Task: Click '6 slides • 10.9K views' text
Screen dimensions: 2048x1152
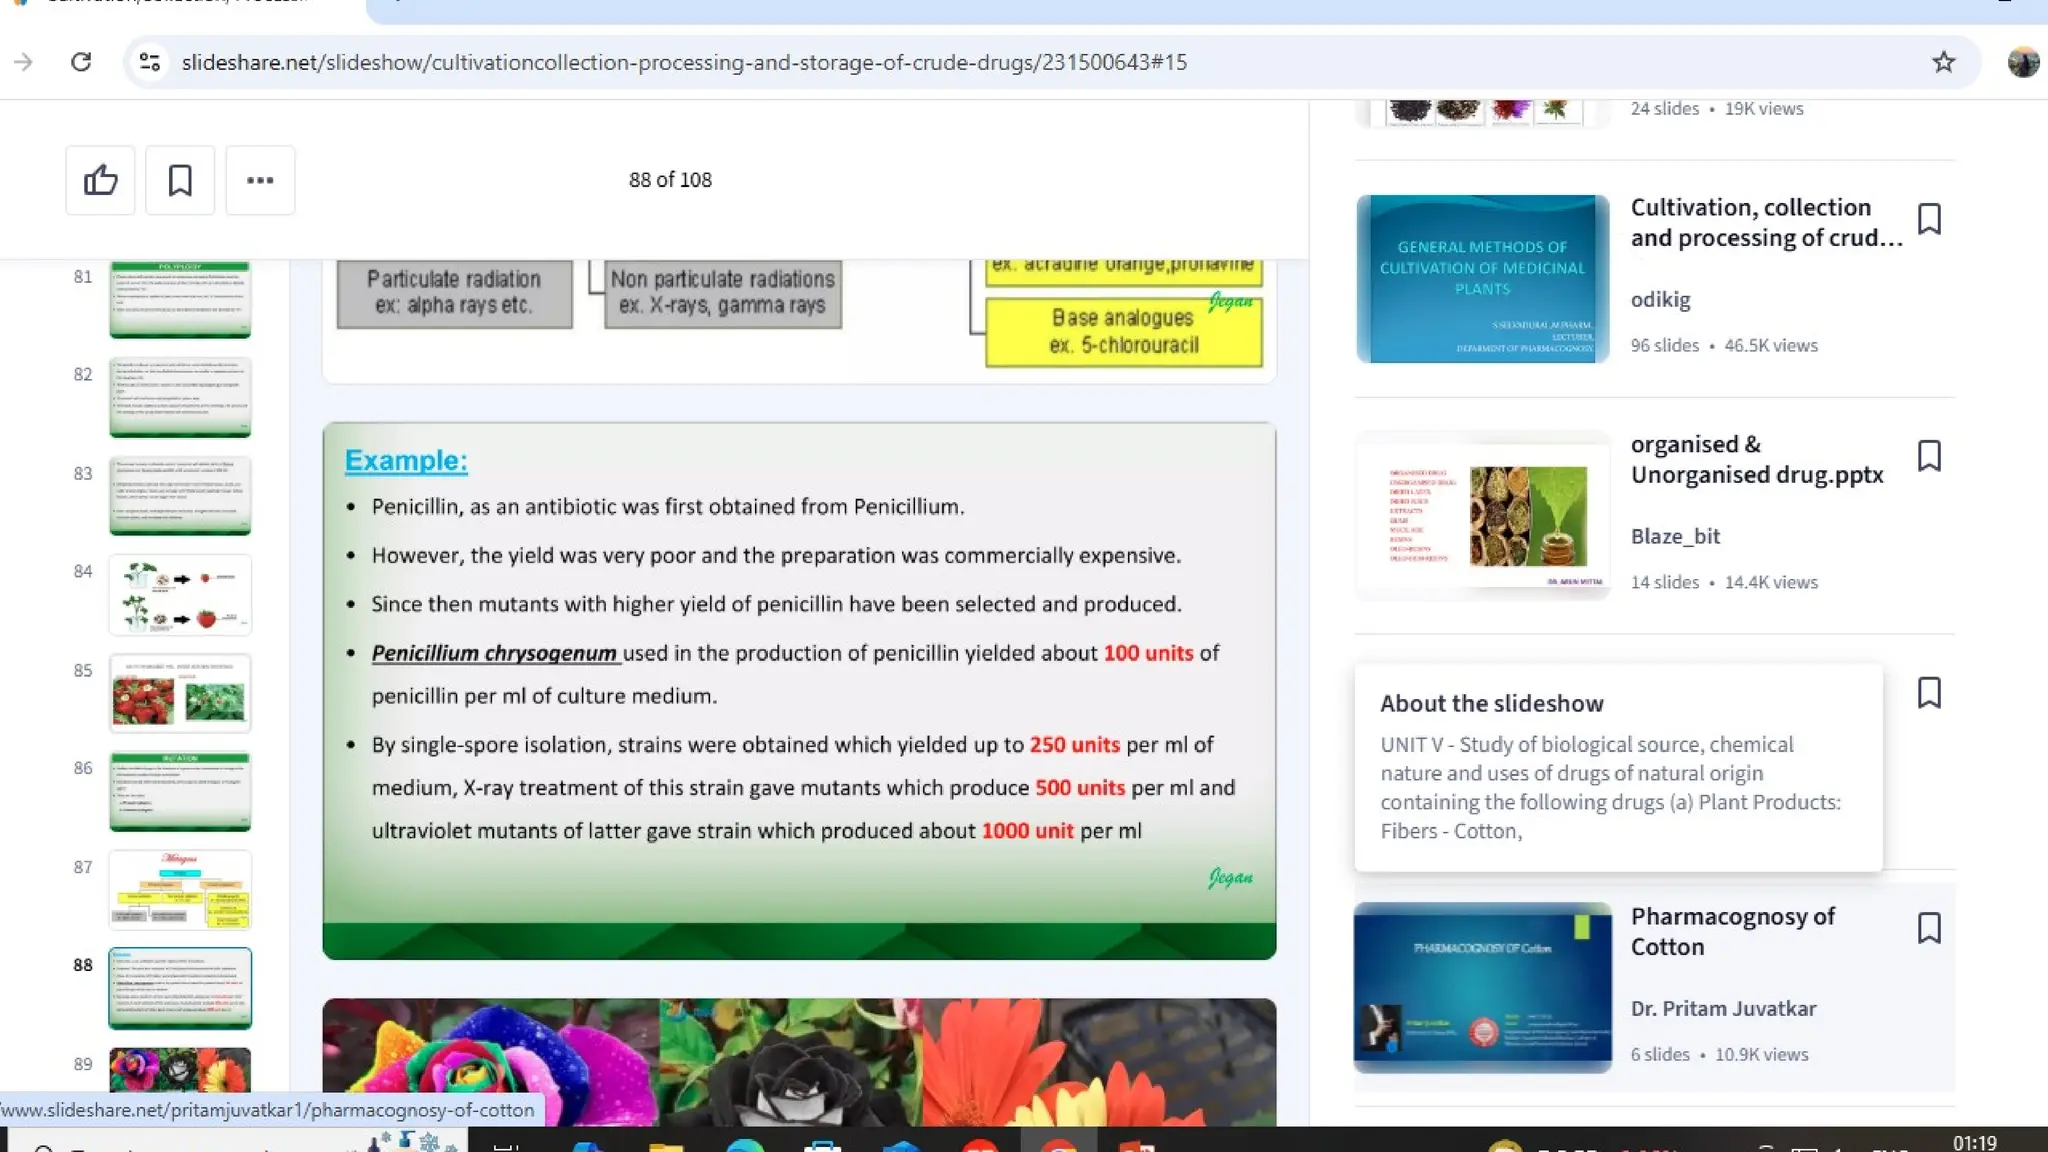Action: tap(1719, 1054)
